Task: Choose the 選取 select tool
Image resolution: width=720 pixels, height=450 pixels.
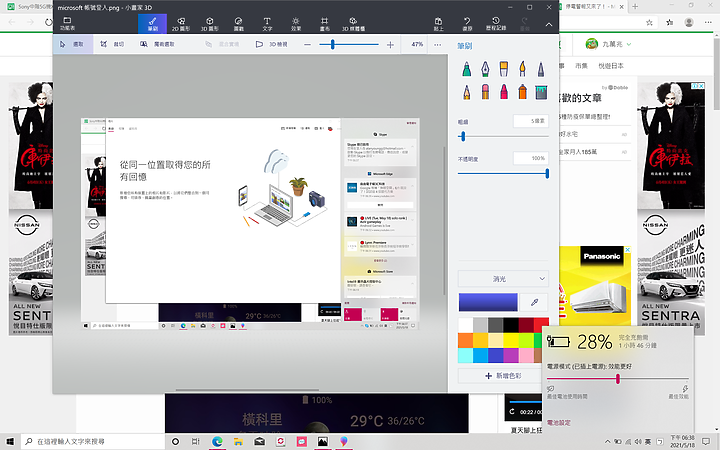Action: pos(73,44)
